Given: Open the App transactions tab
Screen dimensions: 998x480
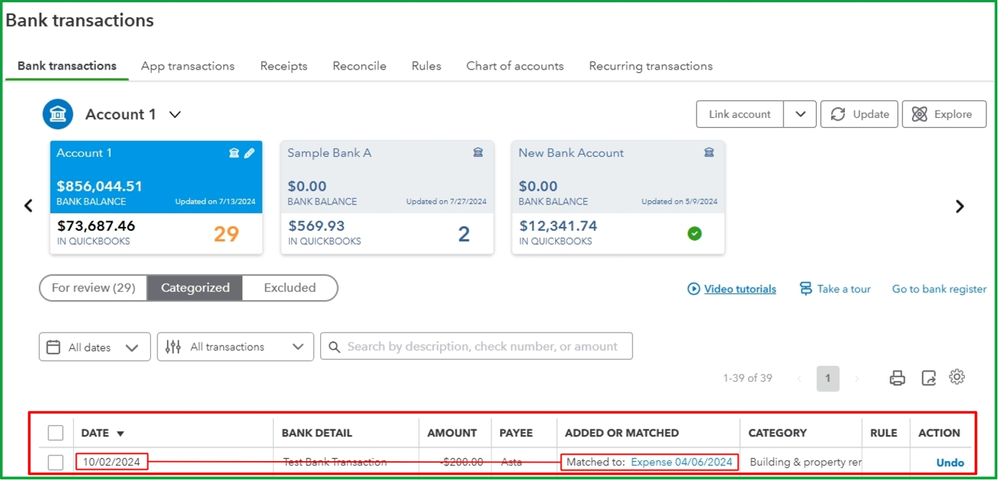Looking at the screenshot, I should coord(188,66).
